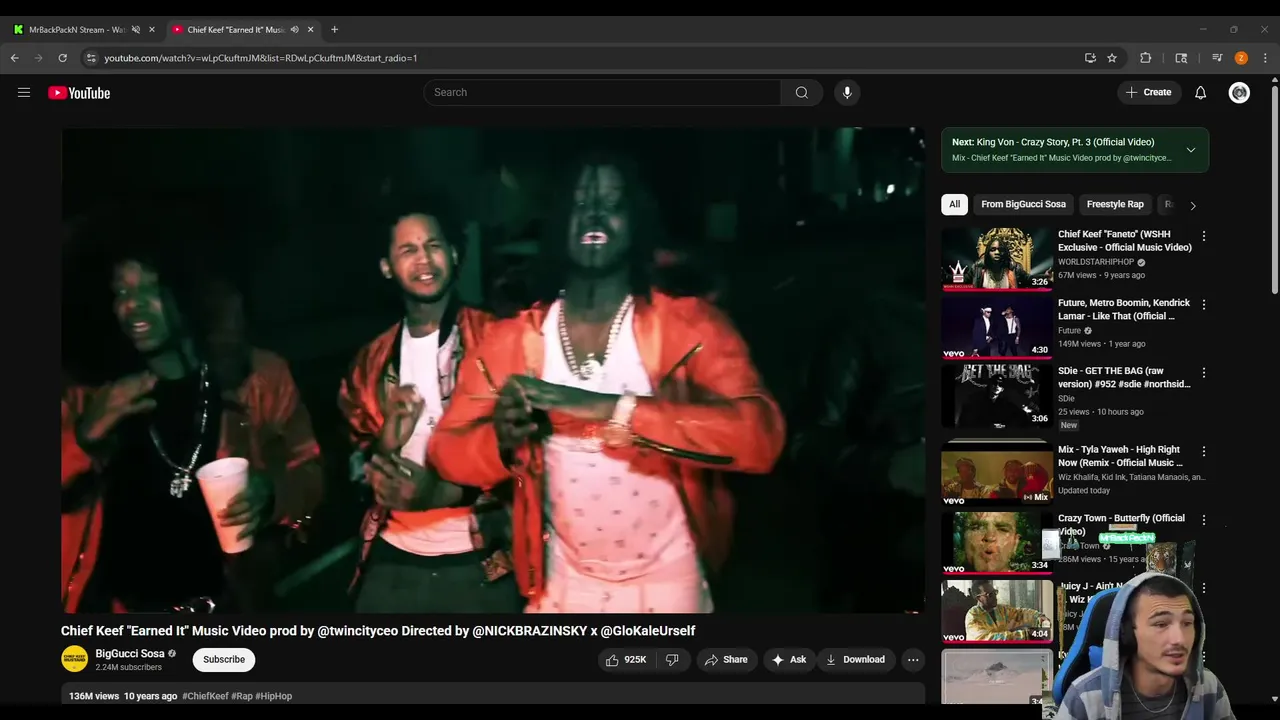Open the Chrome three-dot menu
Image resolution: width=1280 pixels, height=720 pixels.
(x=1265, y=58)
